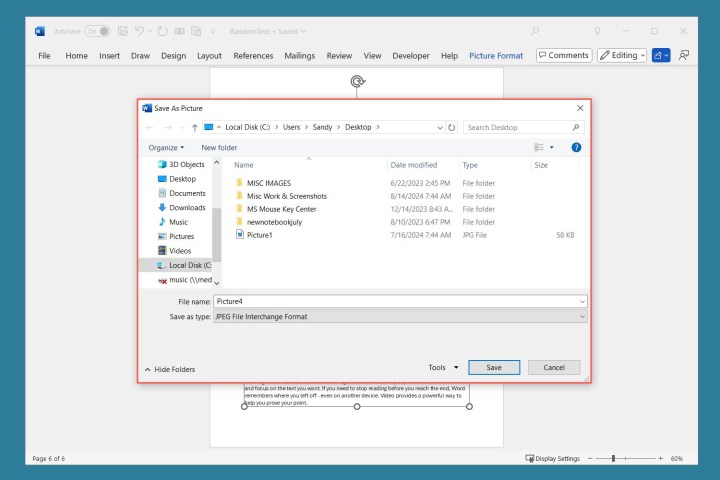
Task: Click the up-arrow folder navigation icon
Action: tap(194, 127)
